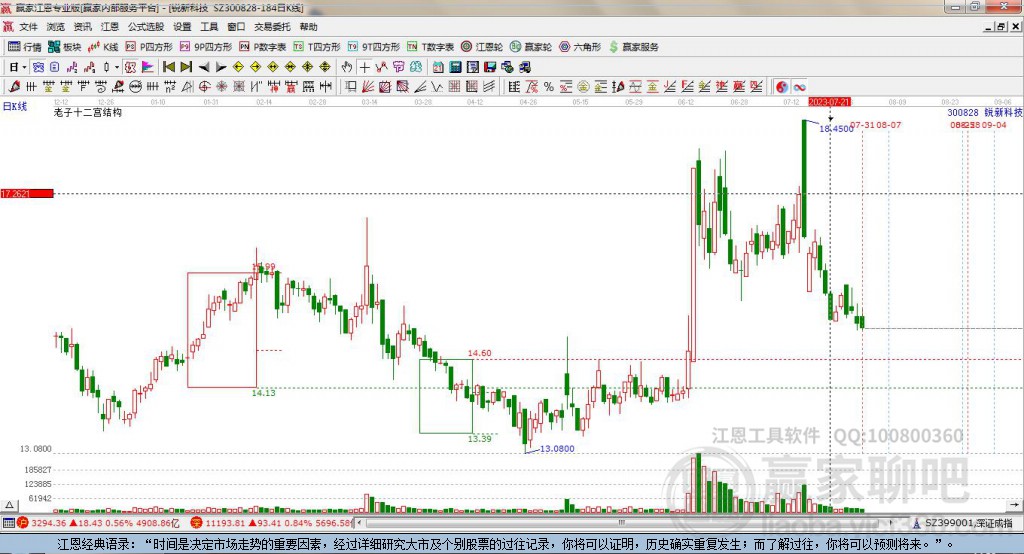
Task: Click the 18.4500 high price label
Action: point(837,129)
